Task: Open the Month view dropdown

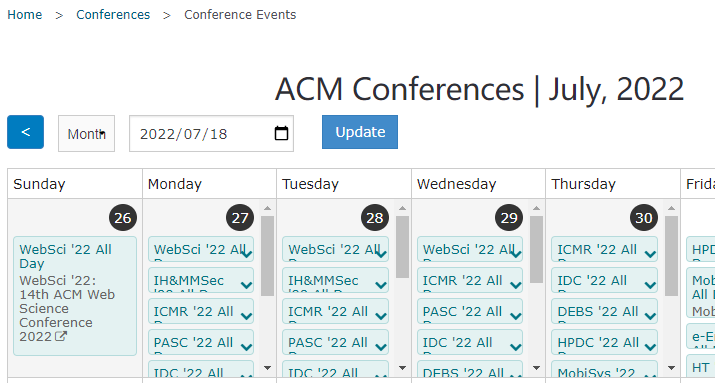Action: coord(86,134)
